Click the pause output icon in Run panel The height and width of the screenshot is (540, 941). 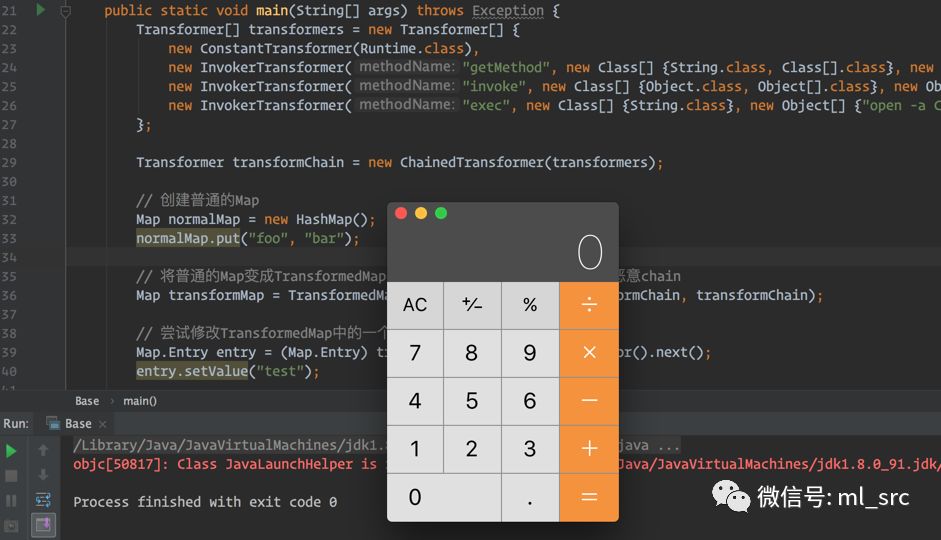(x=11, y=500)
